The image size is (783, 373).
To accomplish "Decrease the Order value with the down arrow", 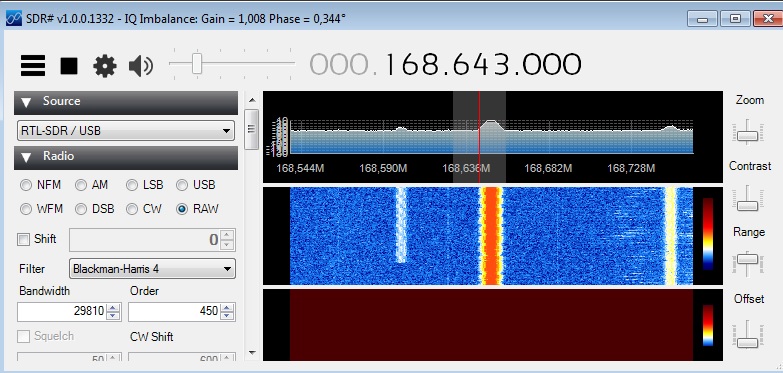I will point(227,316).
